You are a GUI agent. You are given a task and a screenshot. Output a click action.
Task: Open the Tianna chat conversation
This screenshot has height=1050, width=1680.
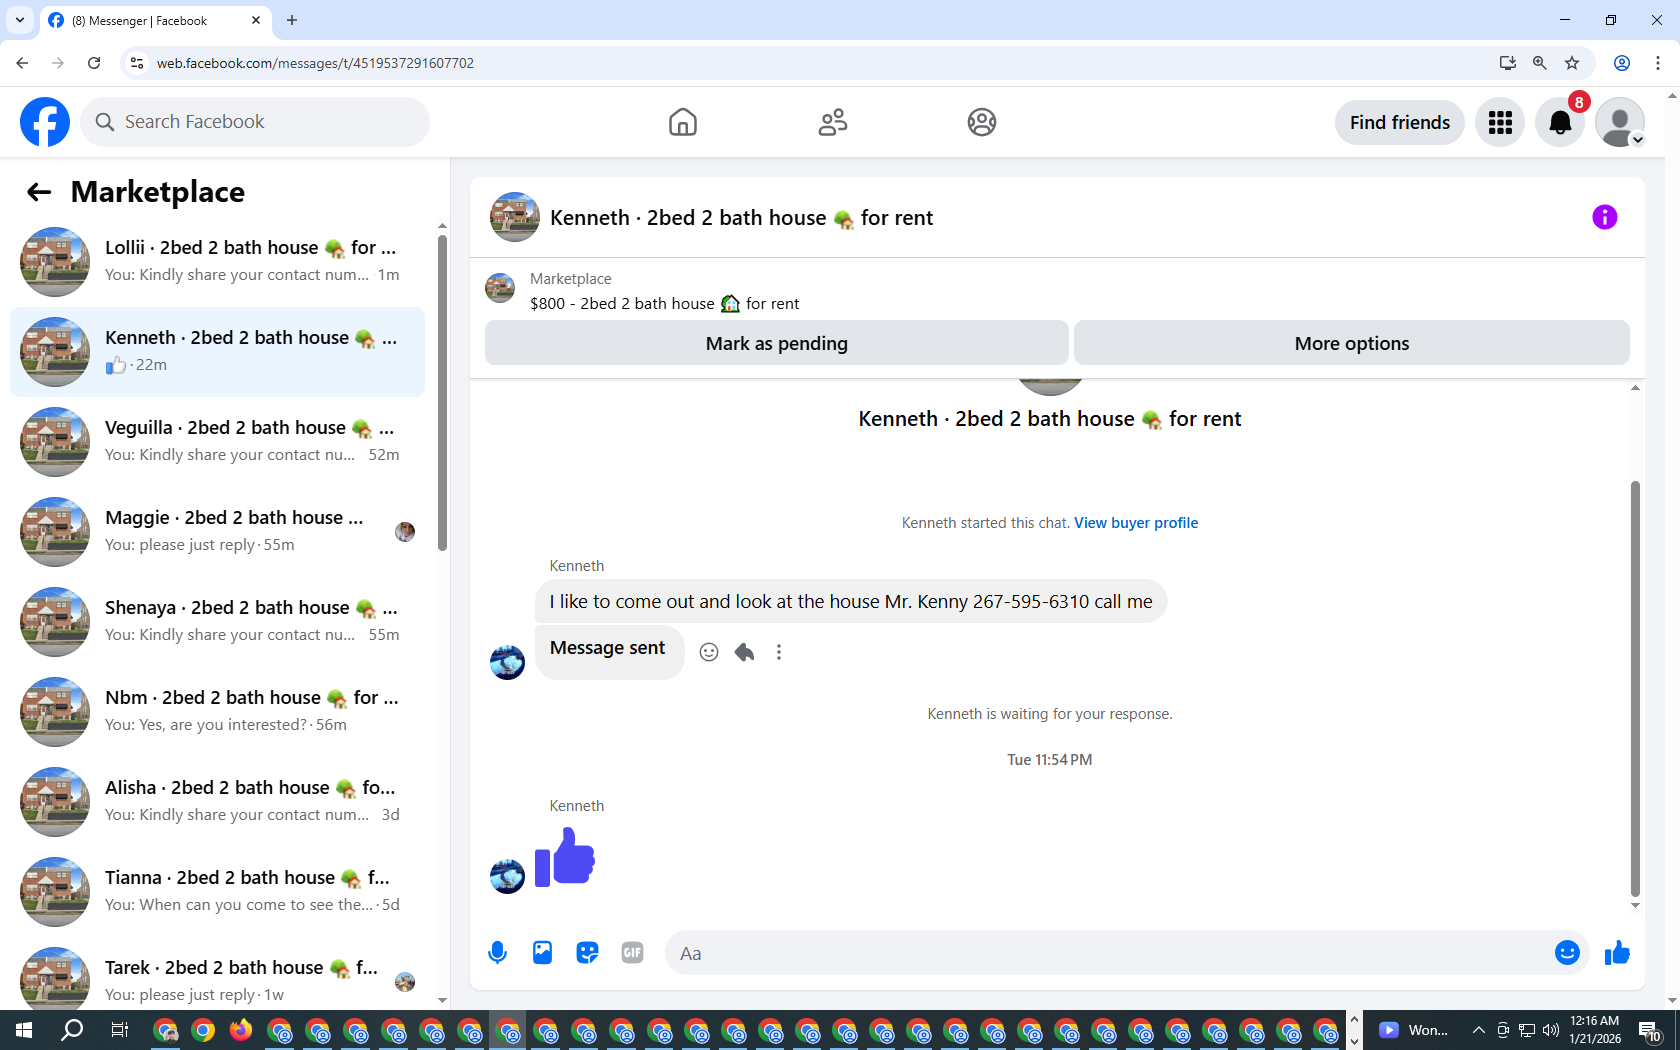217,892
